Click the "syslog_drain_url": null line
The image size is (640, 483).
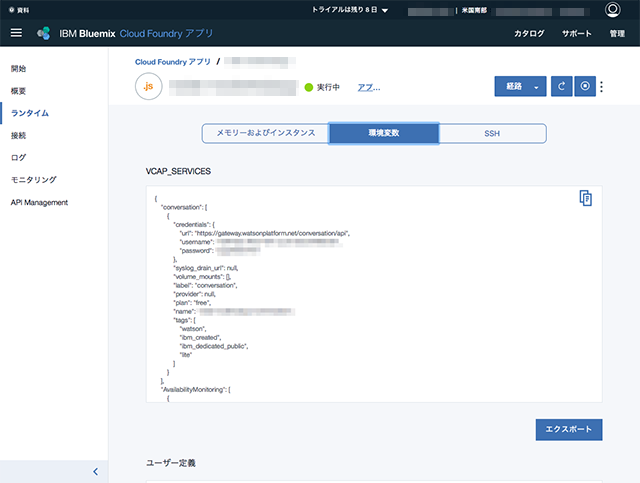[x=206, y=268]
